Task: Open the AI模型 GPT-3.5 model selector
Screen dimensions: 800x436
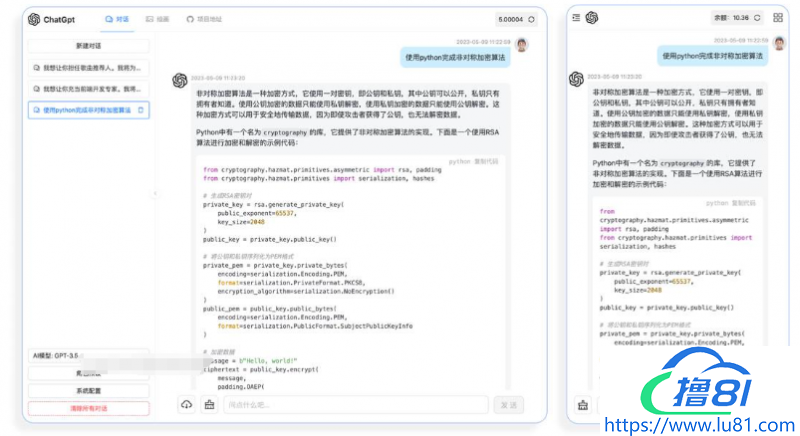Action: (88, 356)
